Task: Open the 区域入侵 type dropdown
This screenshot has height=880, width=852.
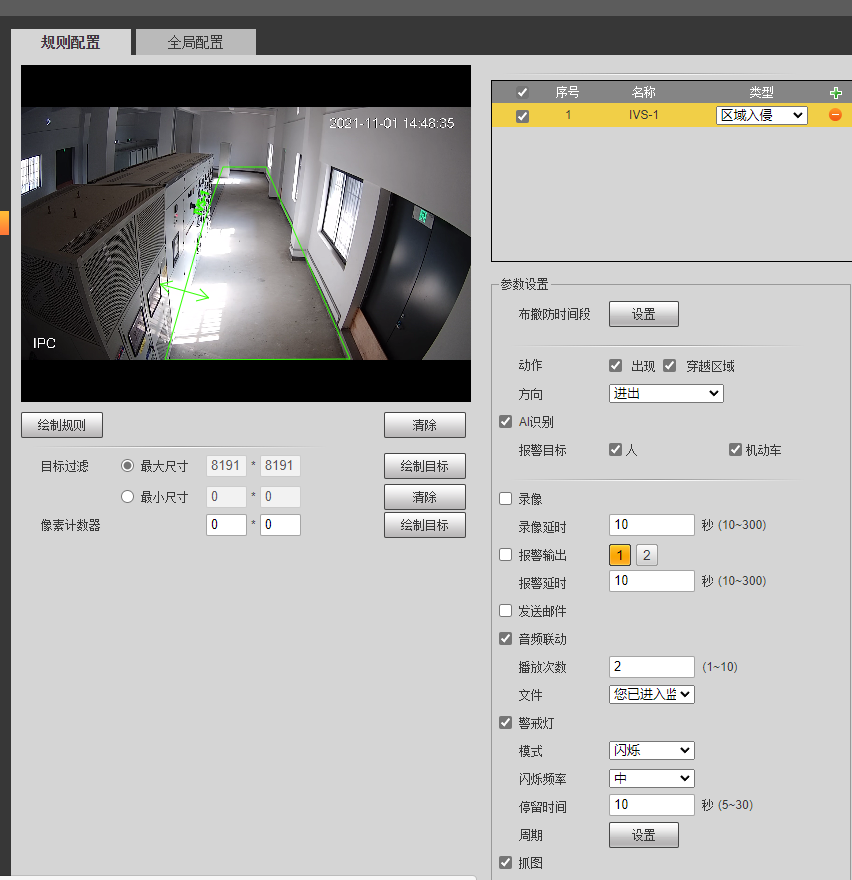Action: click(762, 115)
